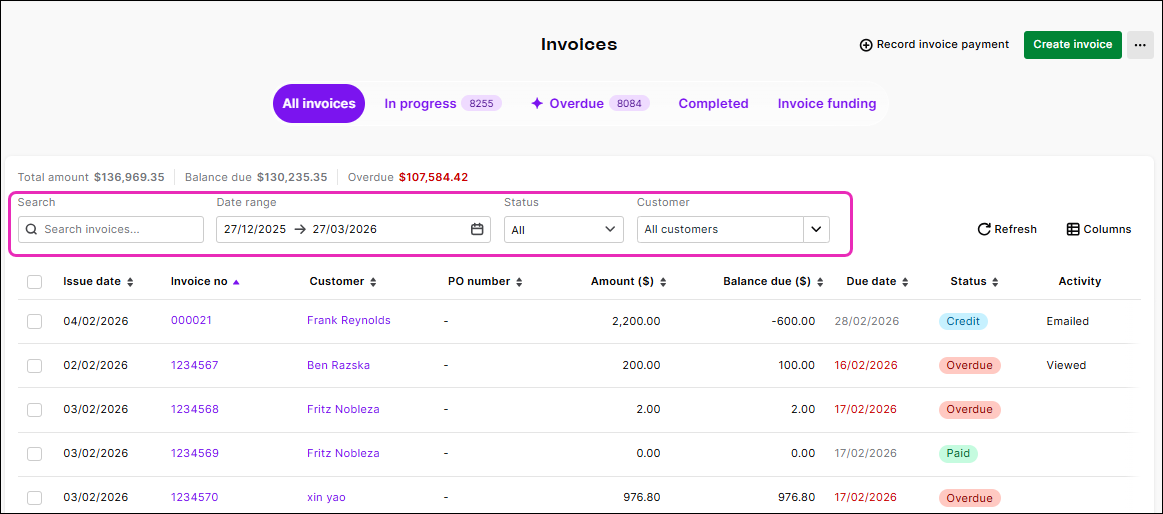Screen dimensions: 1163x514
Task: Click the amount 2,200.00
Action: (x=635, y=321)
